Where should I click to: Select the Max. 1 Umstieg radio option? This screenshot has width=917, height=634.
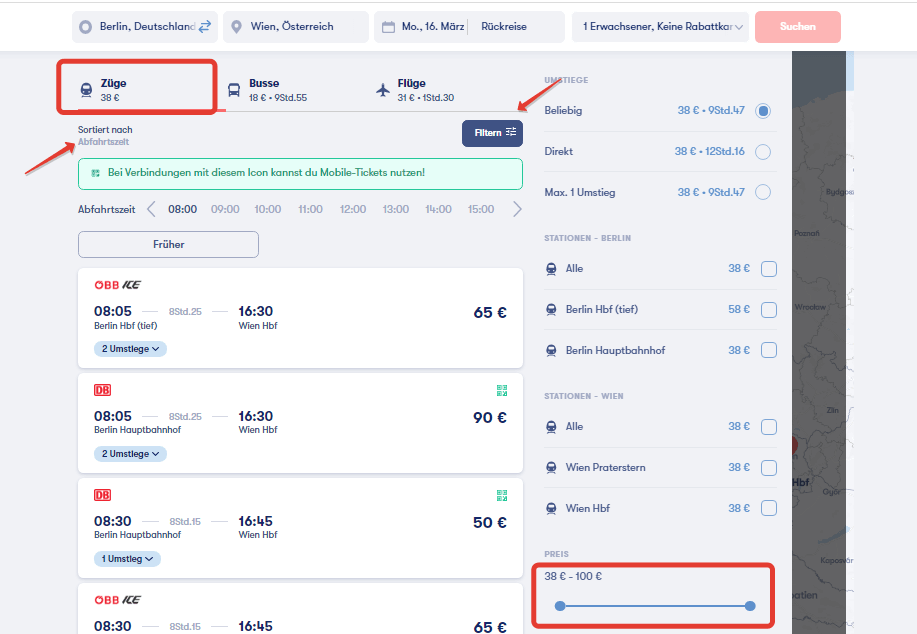(763, 192)
